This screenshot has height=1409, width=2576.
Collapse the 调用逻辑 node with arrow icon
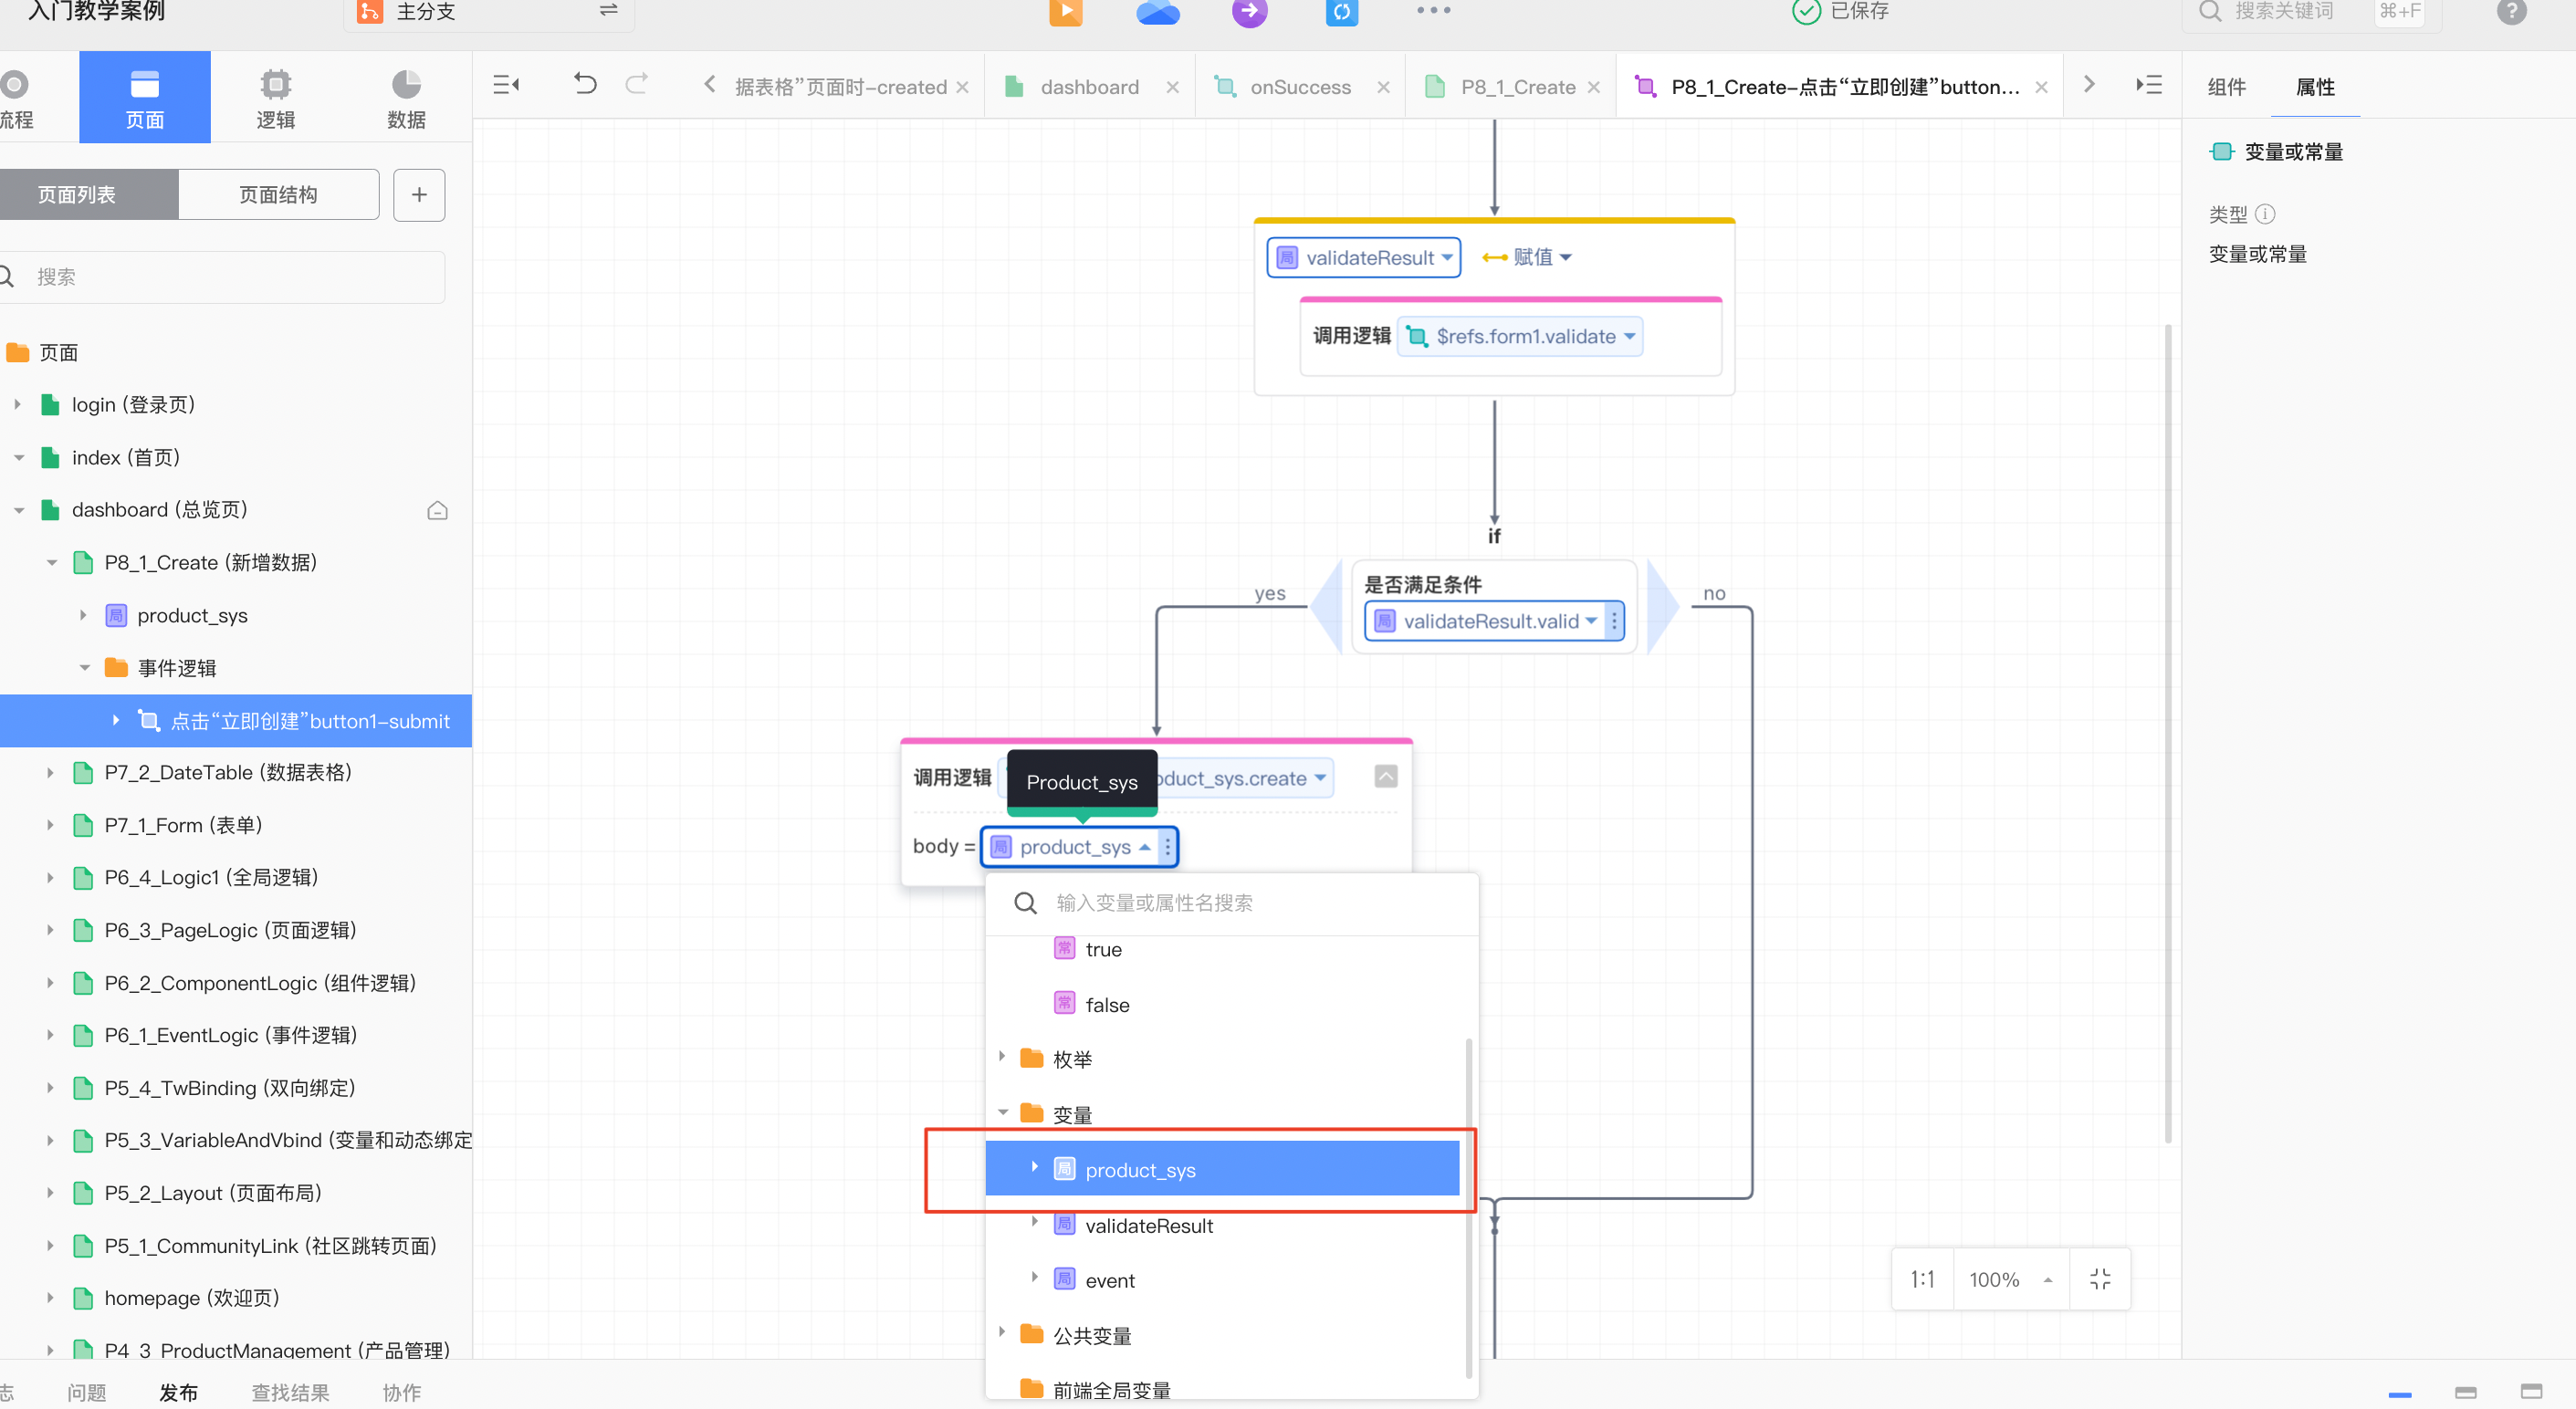point(1386,777)
